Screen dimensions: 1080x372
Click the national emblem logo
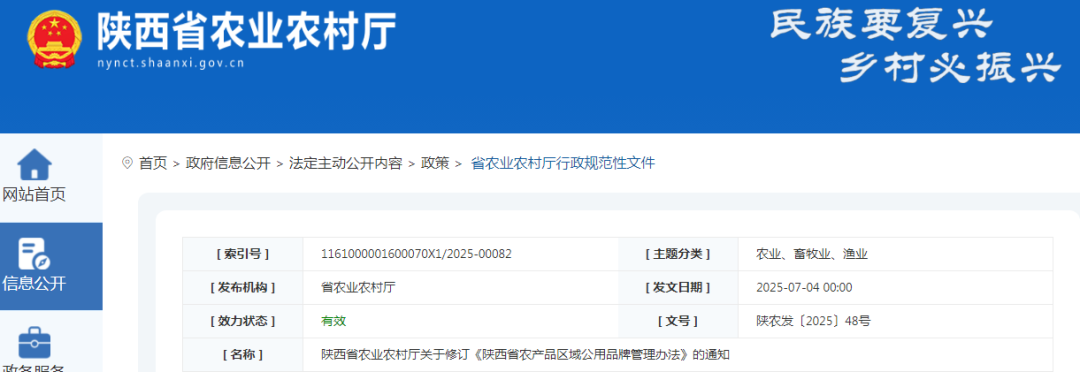click(x=54, y=39)
